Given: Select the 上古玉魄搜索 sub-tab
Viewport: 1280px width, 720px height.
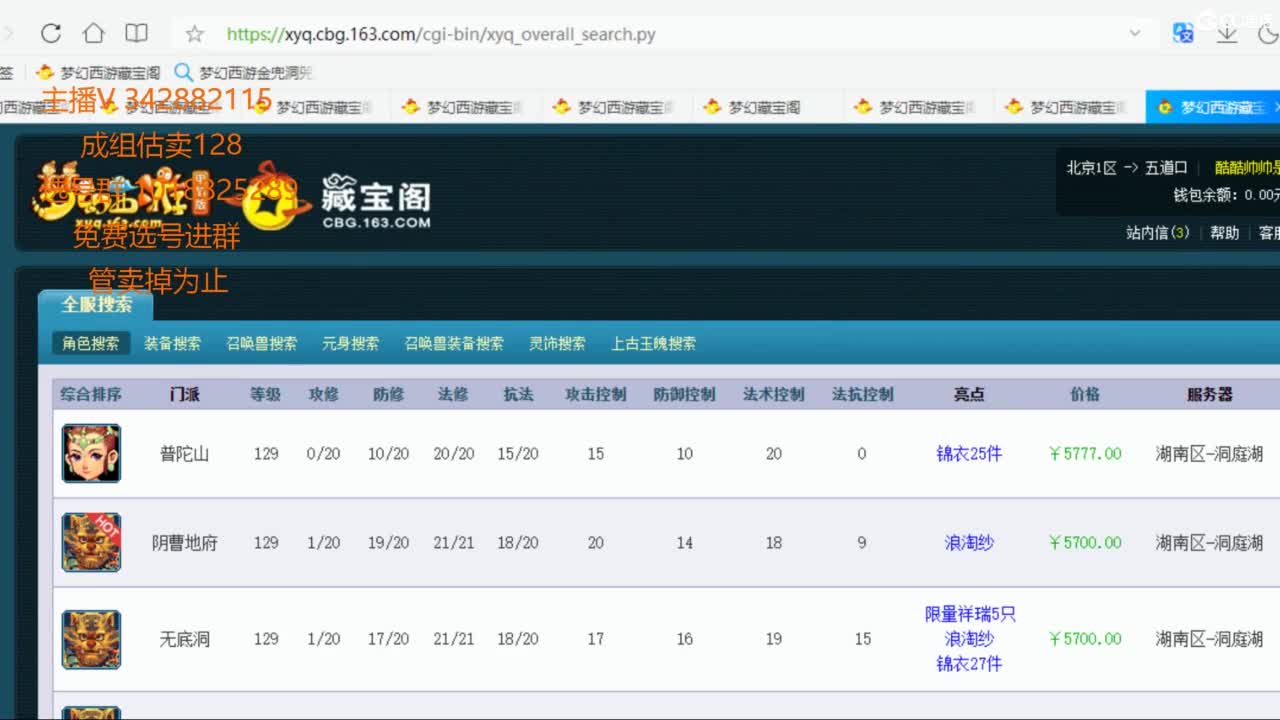Looking at the screenshot, I should click(653, 343).
